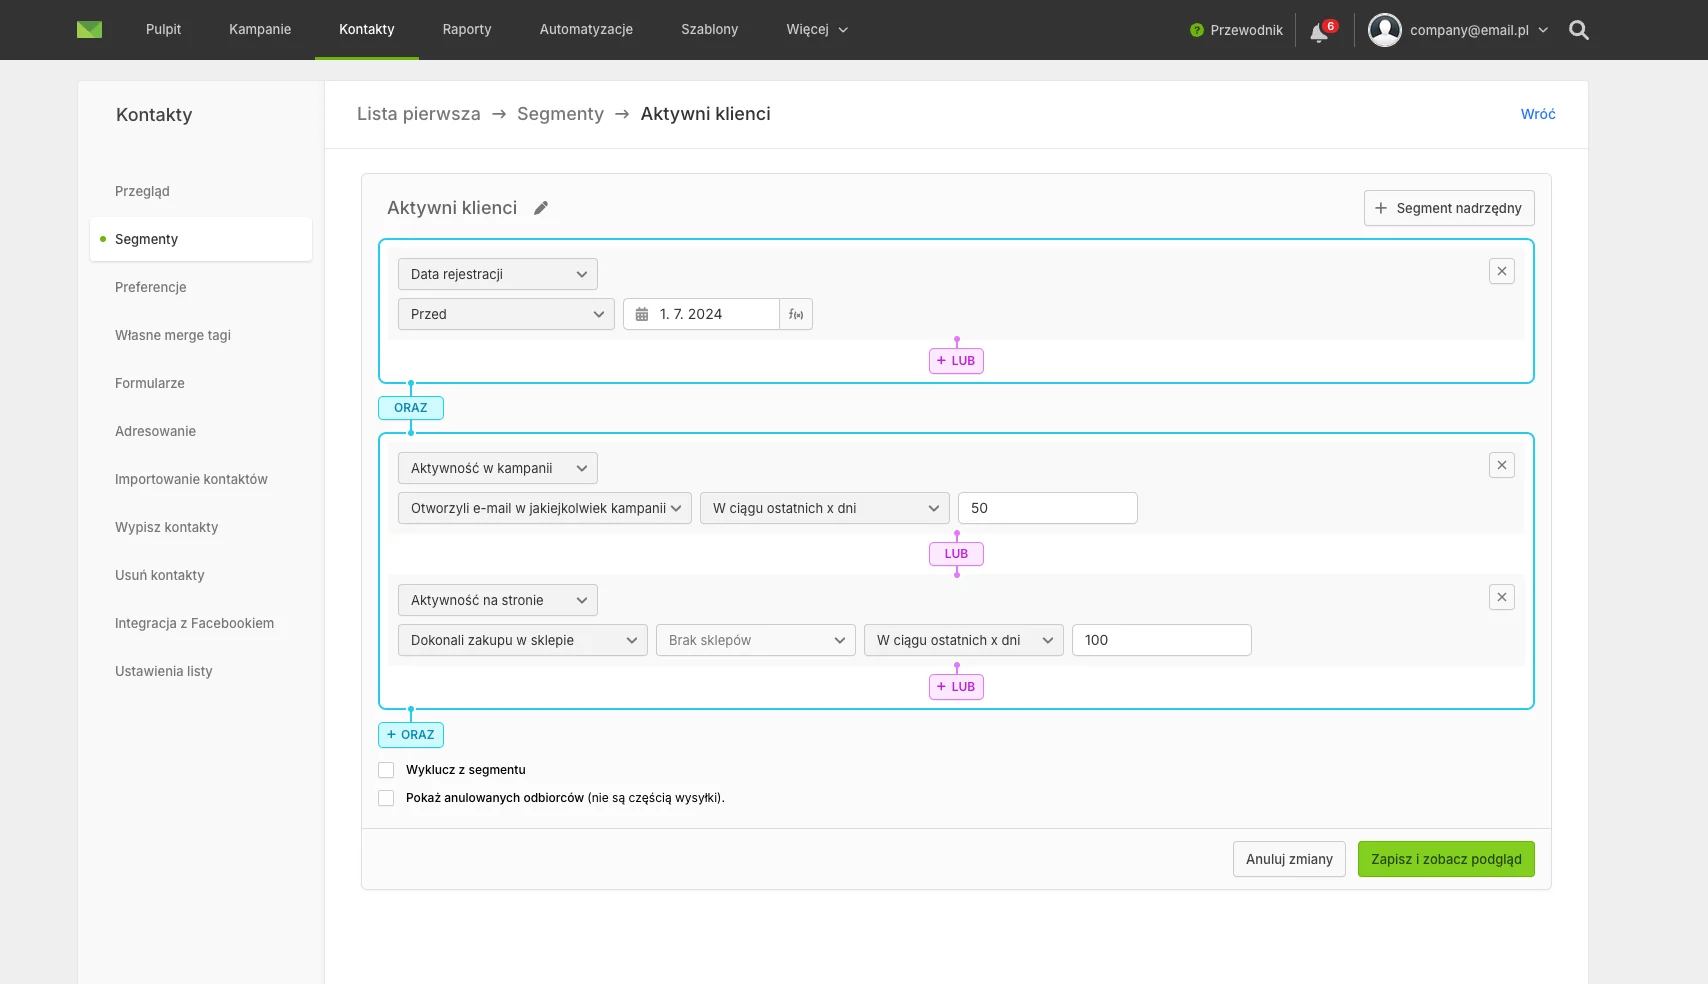The height and width of the screenshot is (984, 1708).
Task: Expand the Data rejestracji dropdown
Action: [497, 274]
